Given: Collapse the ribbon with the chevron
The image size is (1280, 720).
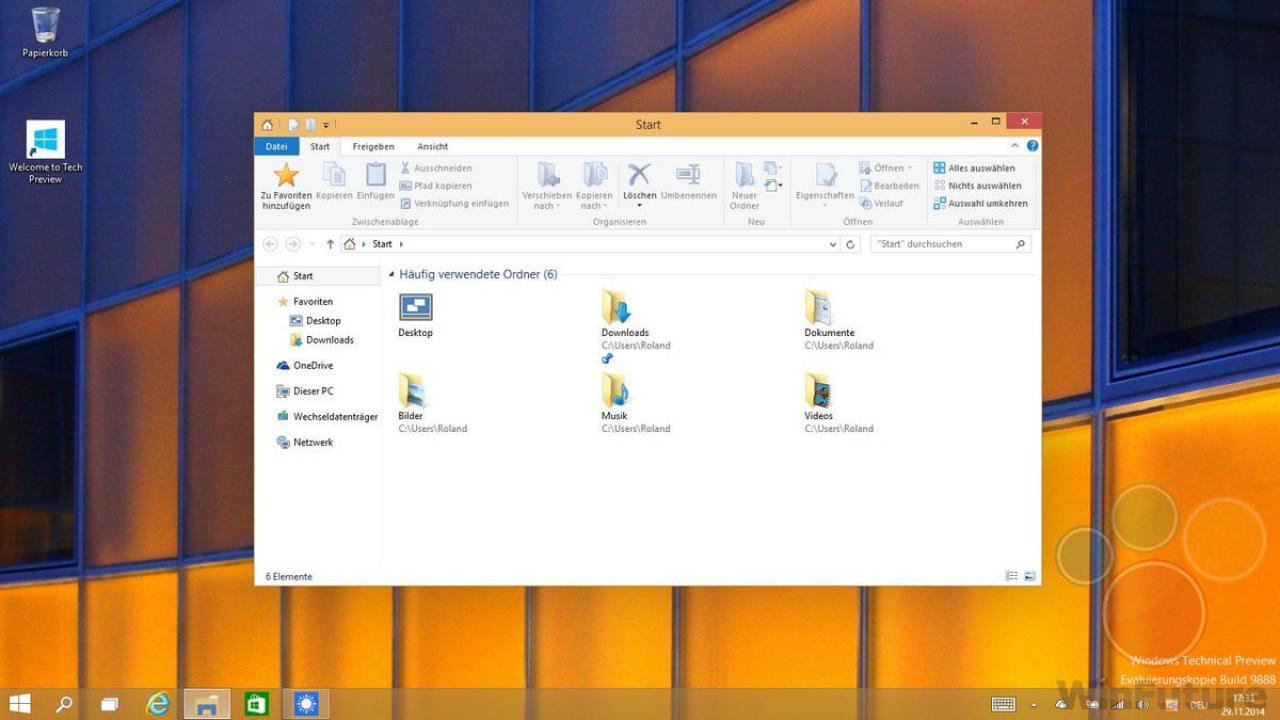Looking at the screenshot, I should [1017, 146].
